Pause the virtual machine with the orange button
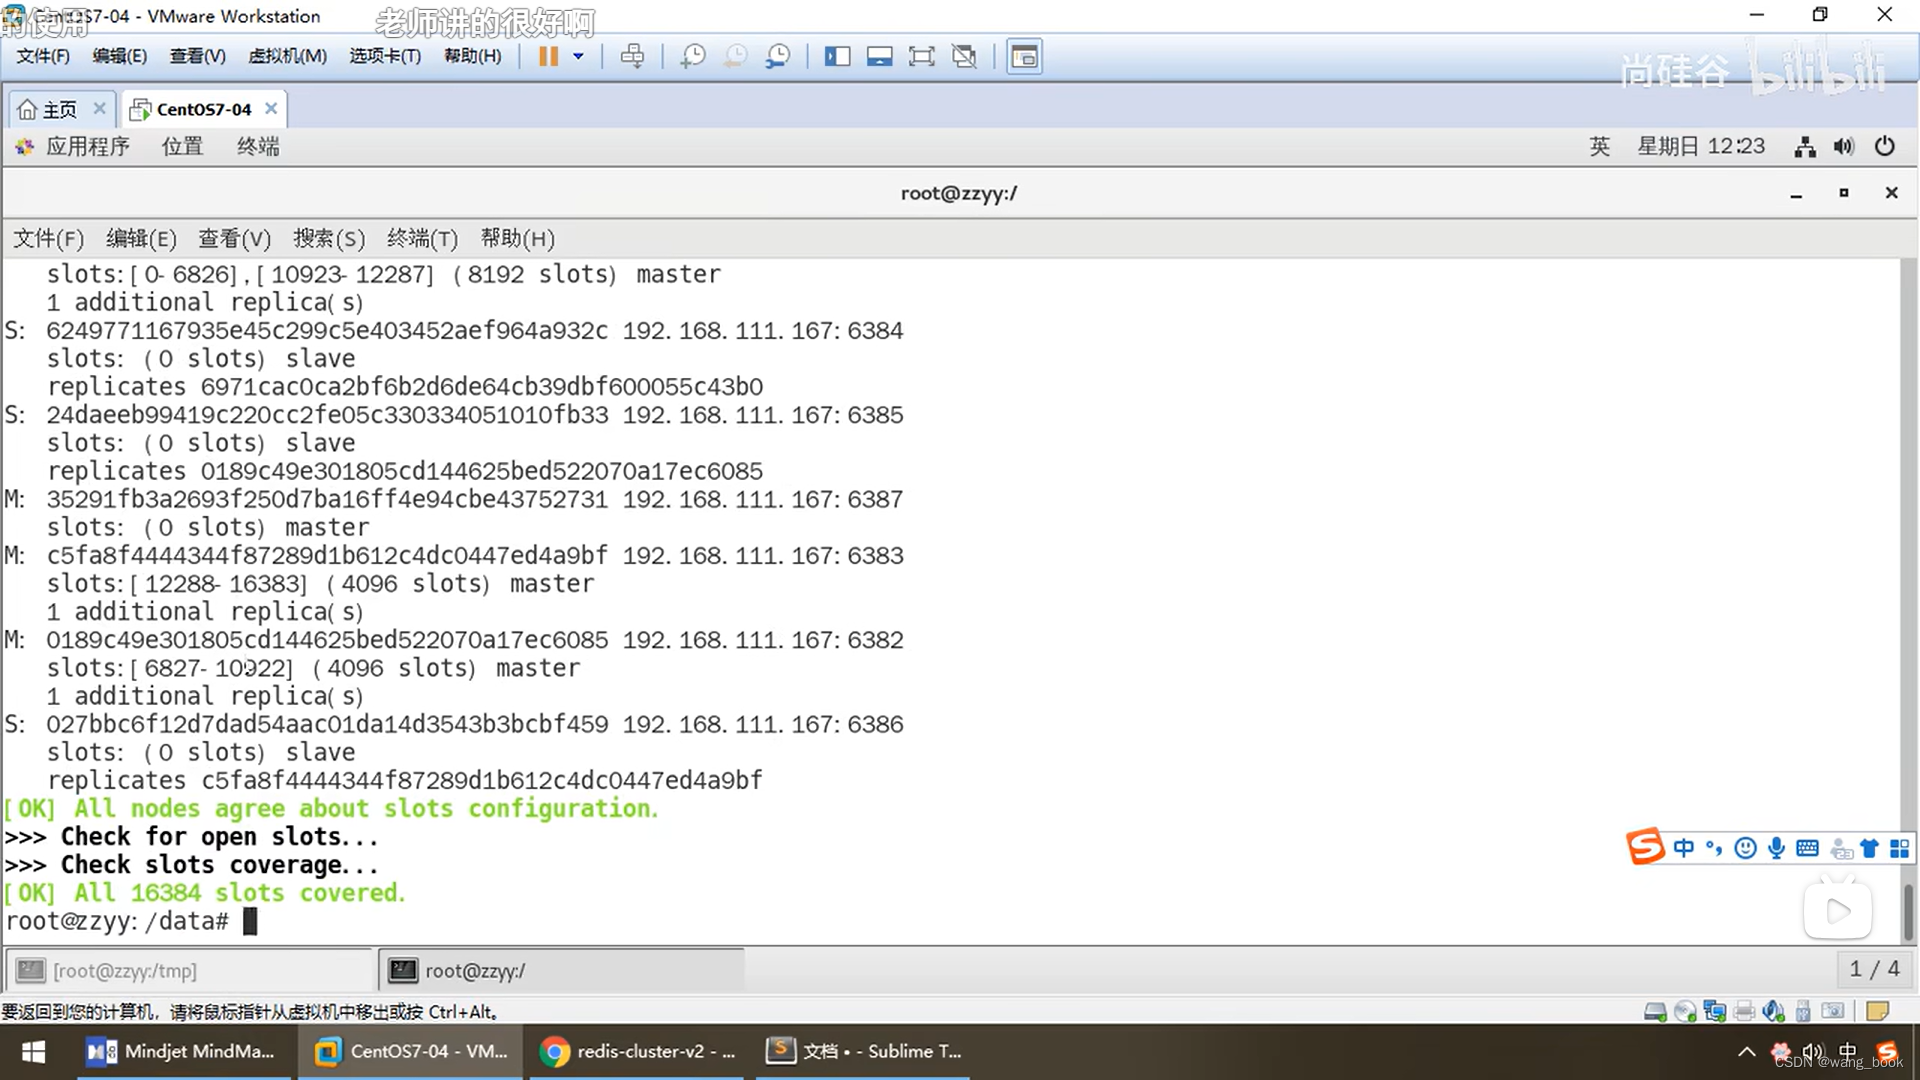 pyautogui.click(x=548, y=56)
